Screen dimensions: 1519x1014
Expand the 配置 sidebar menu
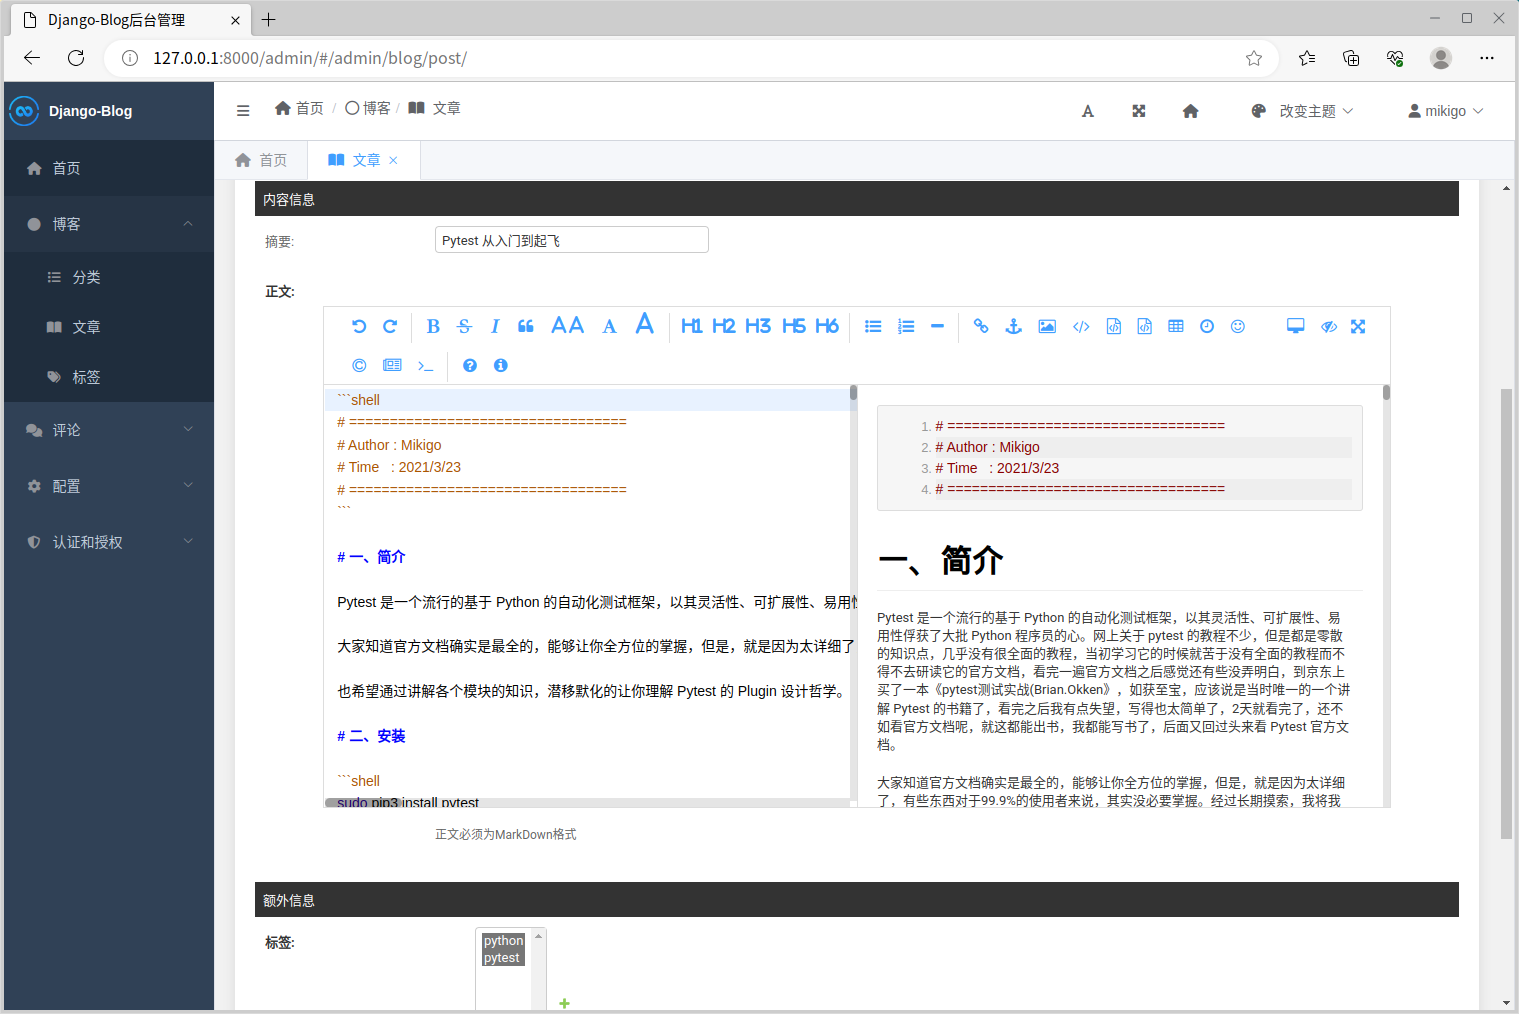coord(109,486)
